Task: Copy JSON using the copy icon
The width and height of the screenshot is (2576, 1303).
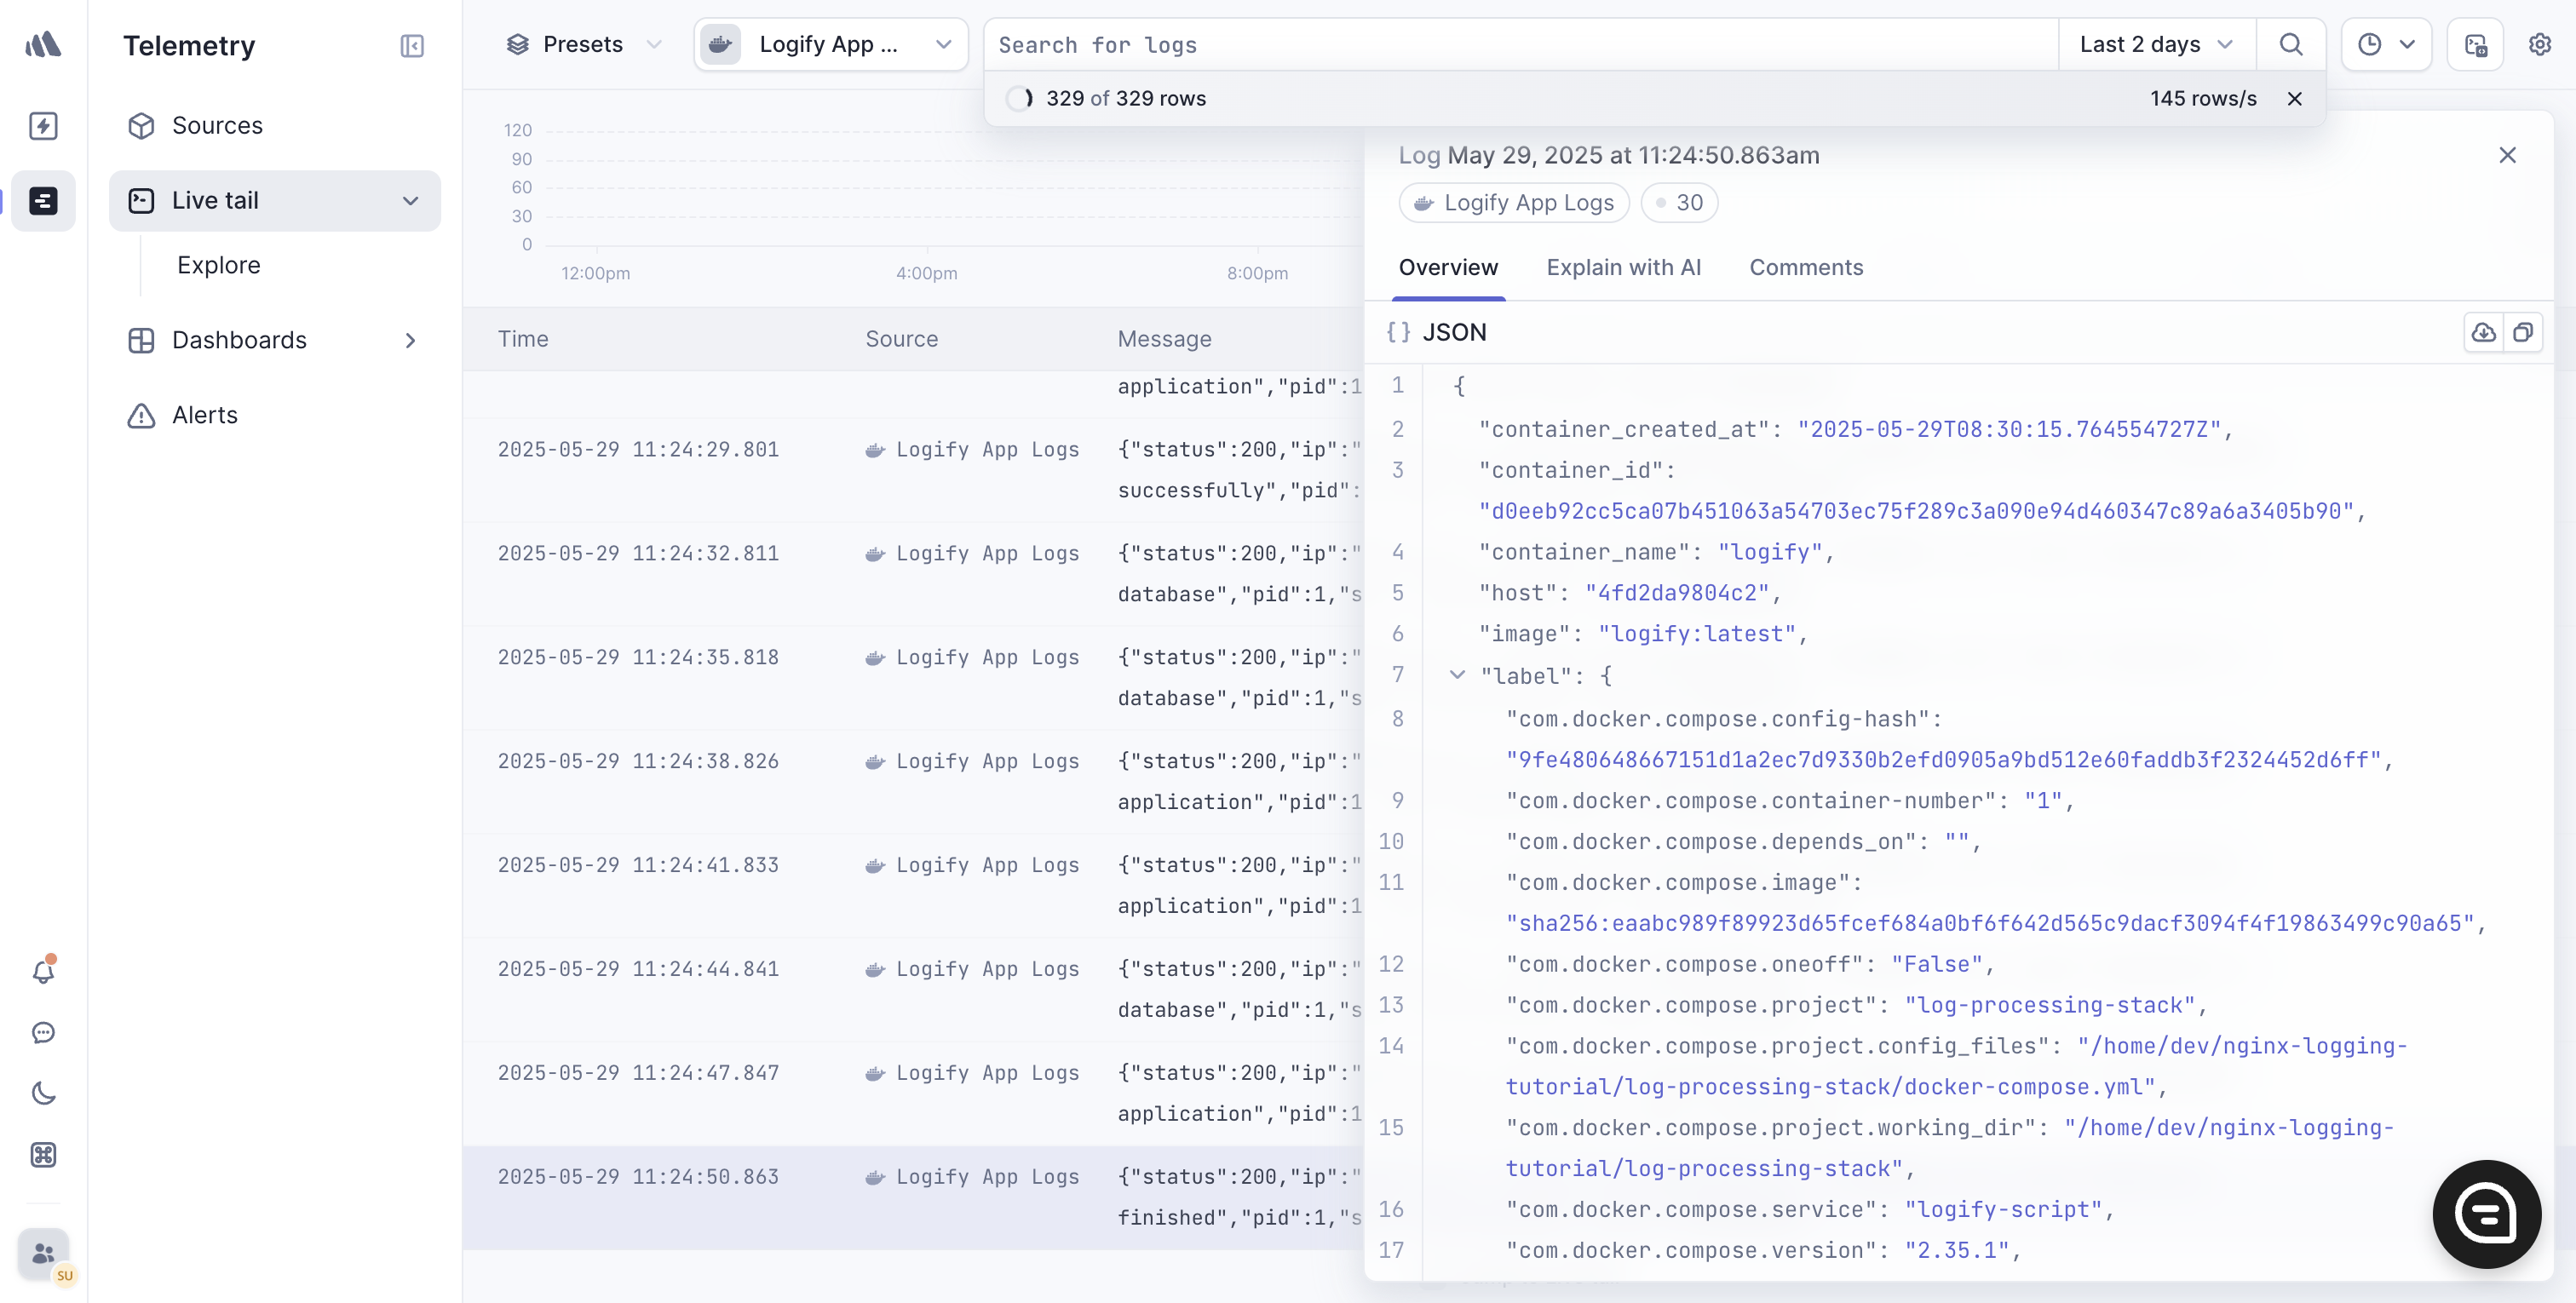Action: (2522, 333)
